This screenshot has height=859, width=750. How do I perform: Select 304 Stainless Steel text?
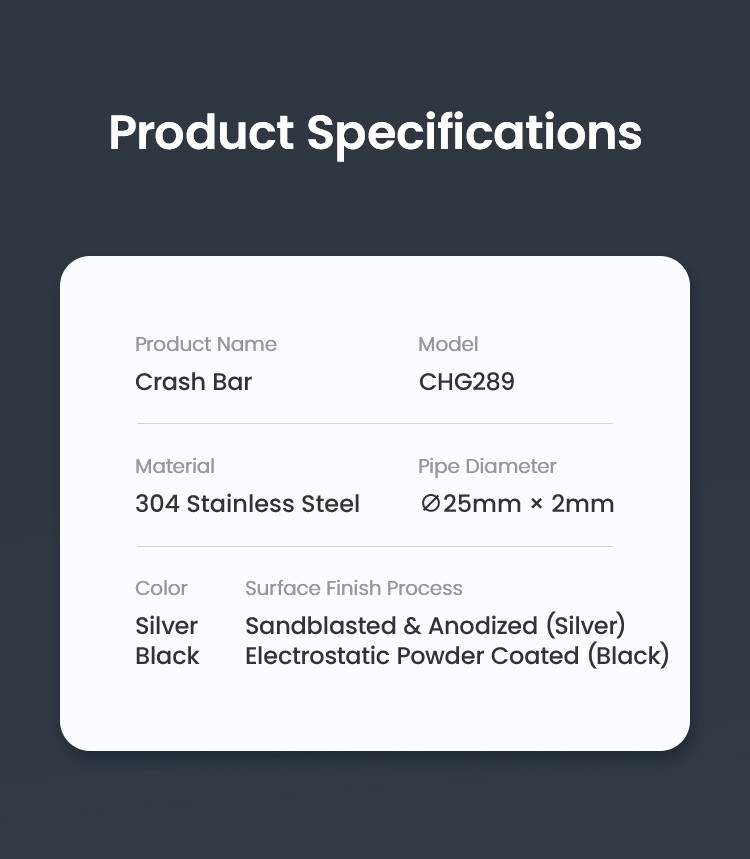pyautogui.click(x=247, y=504)
